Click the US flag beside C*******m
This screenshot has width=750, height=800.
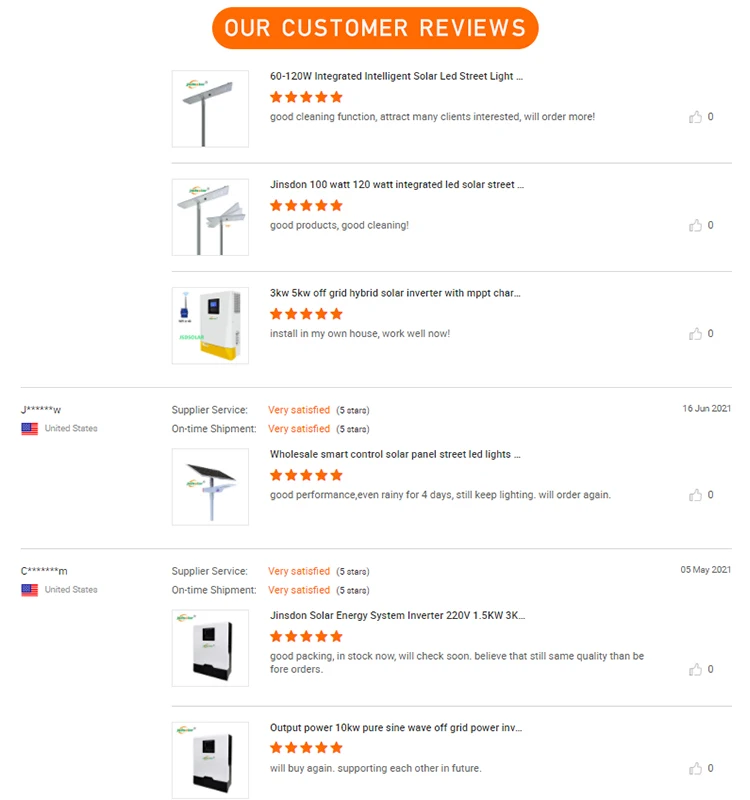30,590
